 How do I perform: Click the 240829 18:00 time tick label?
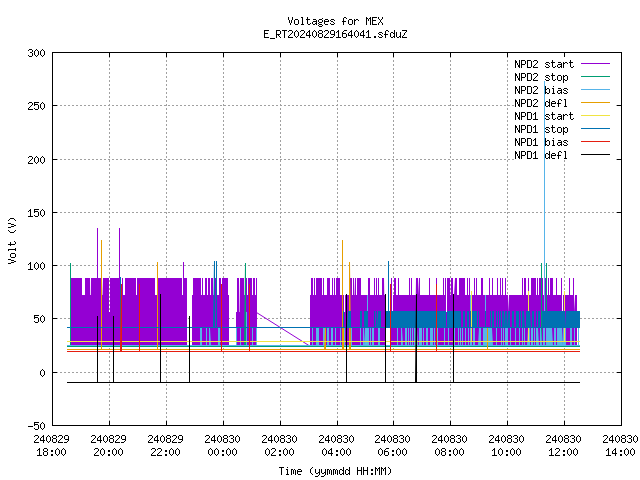51,446
